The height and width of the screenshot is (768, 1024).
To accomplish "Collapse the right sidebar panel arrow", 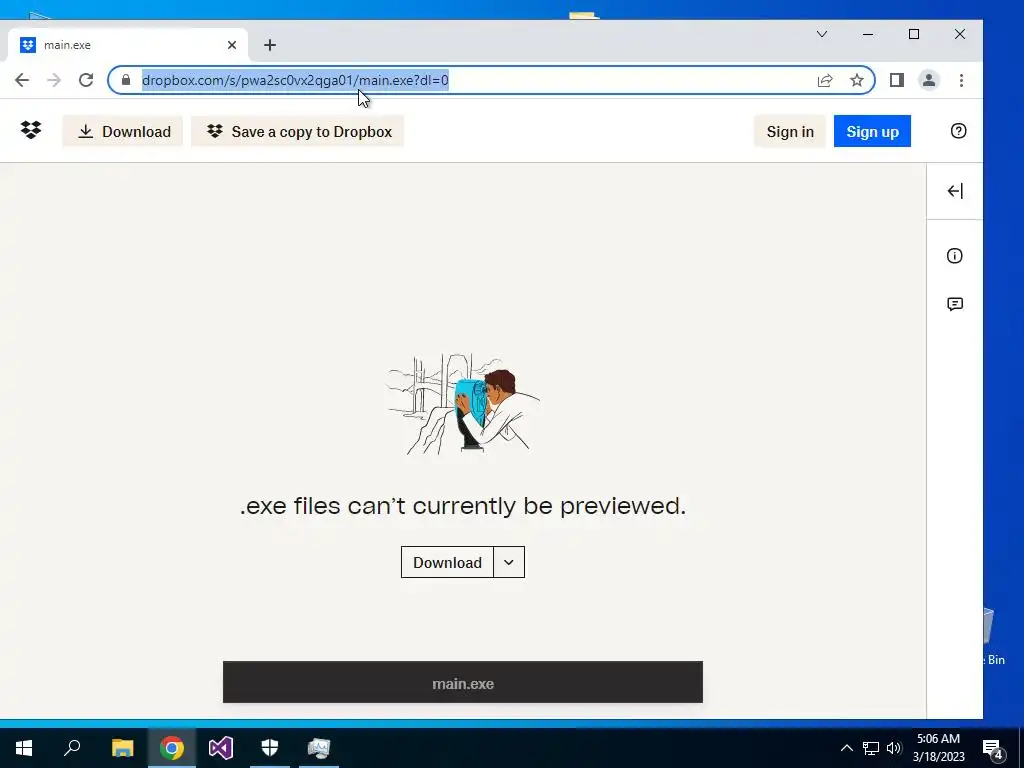I will [955, 191].
